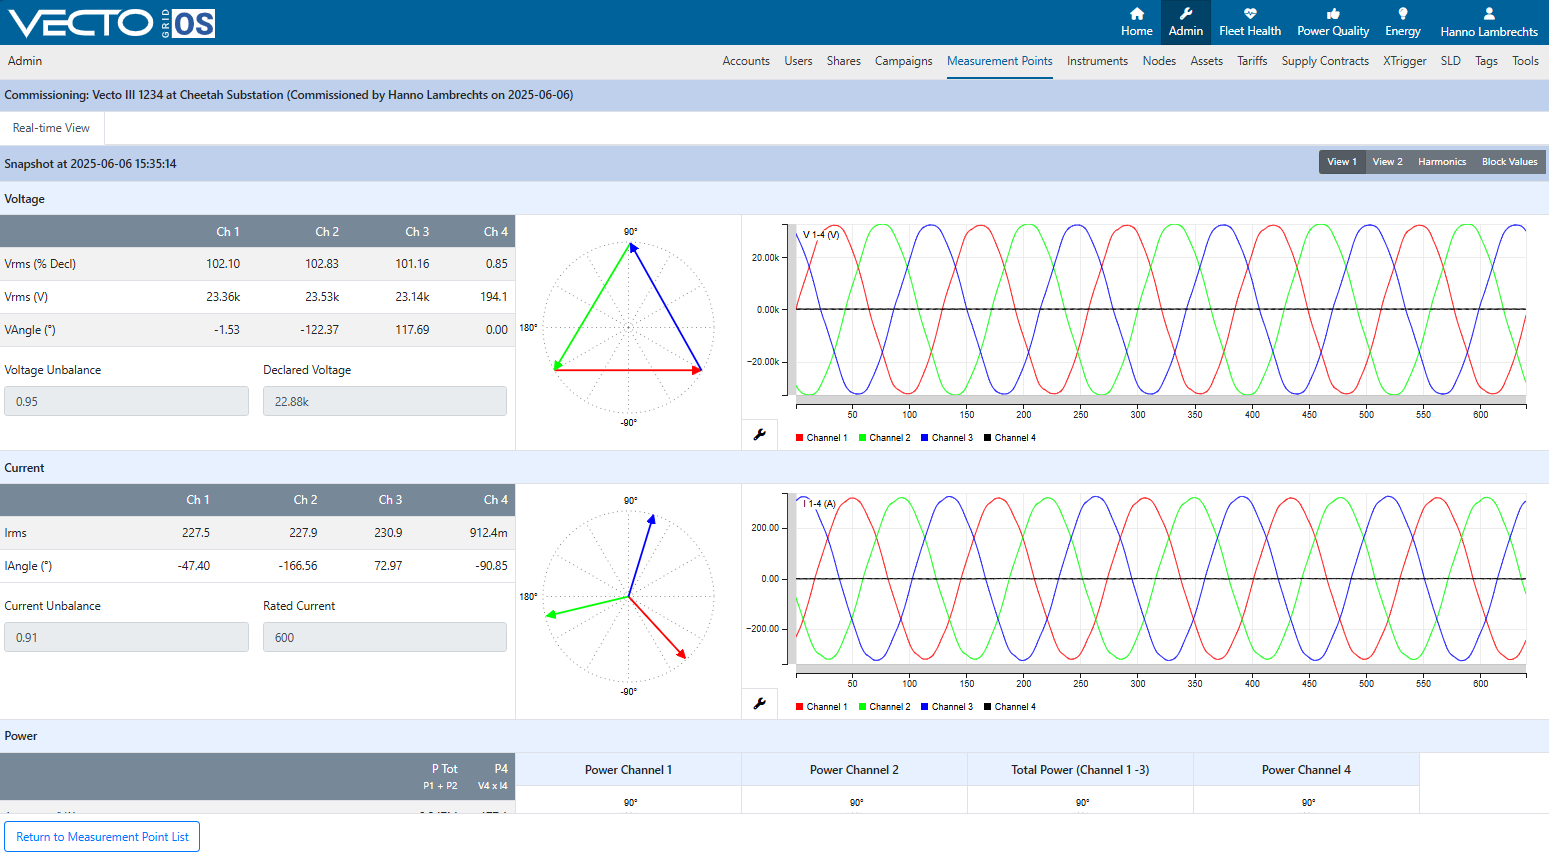This screenshot has width=1549, height=855.
Task: Open Hanno Lambrechts user profile icon
Action: (1489, 14)
